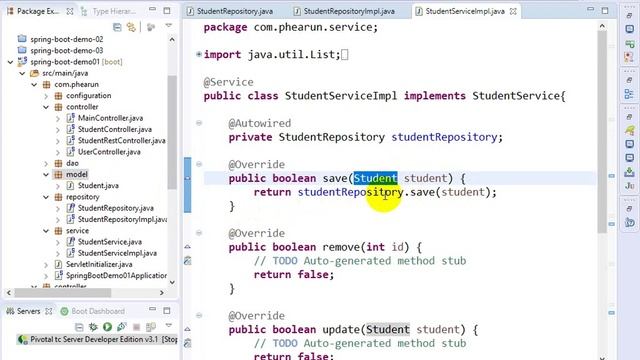640x360 pixels.
Task: Collapse spring-boot-demo01 project node
Action: pos(11,62)
